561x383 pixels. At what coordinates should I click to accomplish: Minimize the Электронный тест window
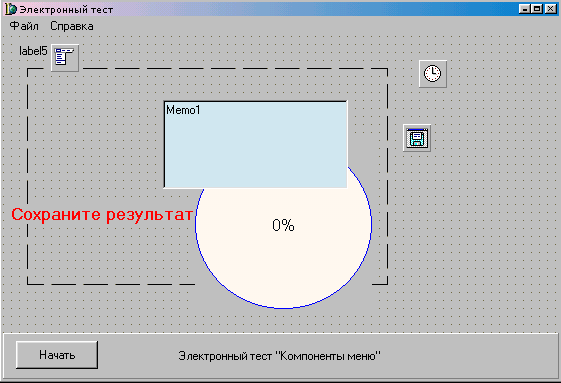pos(525,9)
